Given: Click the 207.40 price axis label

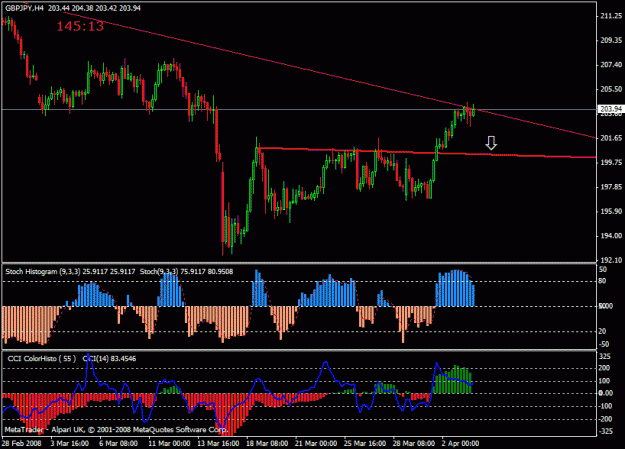Looking at the screenshot, I should pyautogui.click(x=611, y=65).
